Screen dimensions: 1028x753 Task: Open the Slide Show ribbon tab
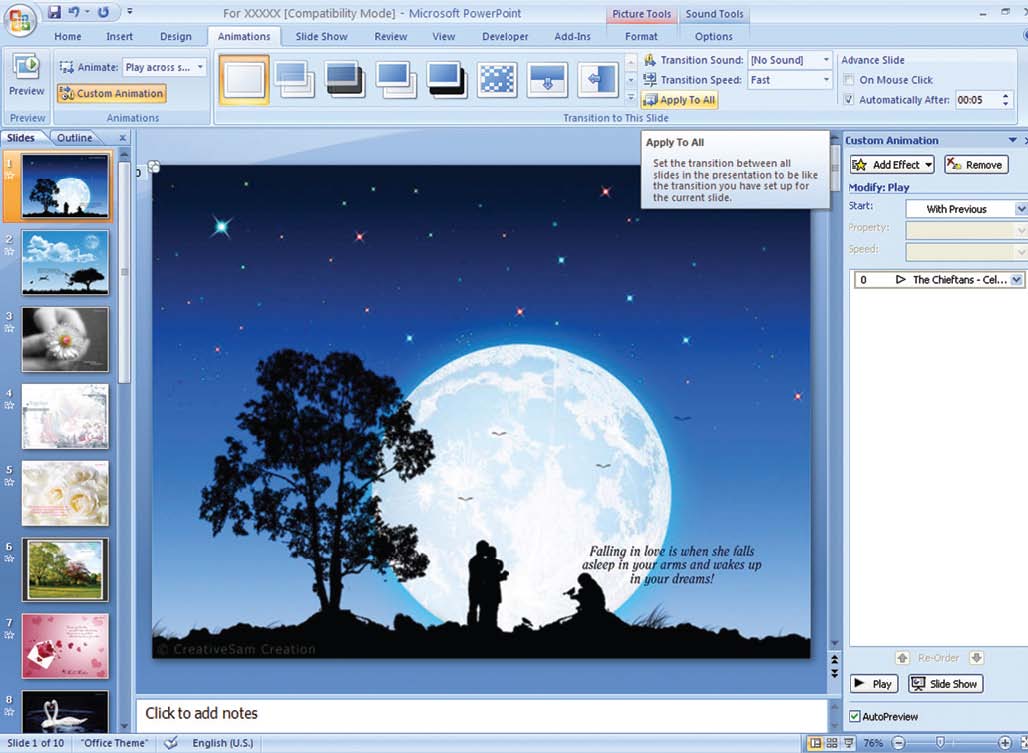[321, 36]
